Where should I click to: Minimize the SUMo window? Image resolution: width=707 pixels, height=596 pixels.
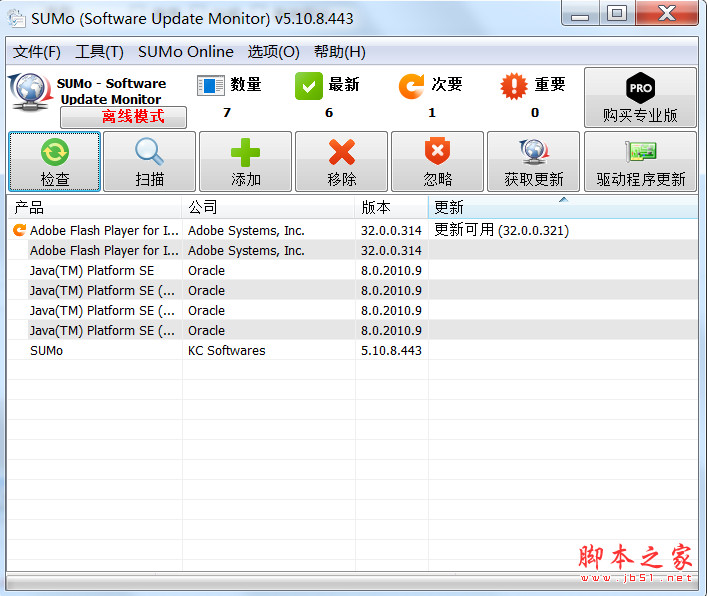pyautogui.click(x=580, y=13)
